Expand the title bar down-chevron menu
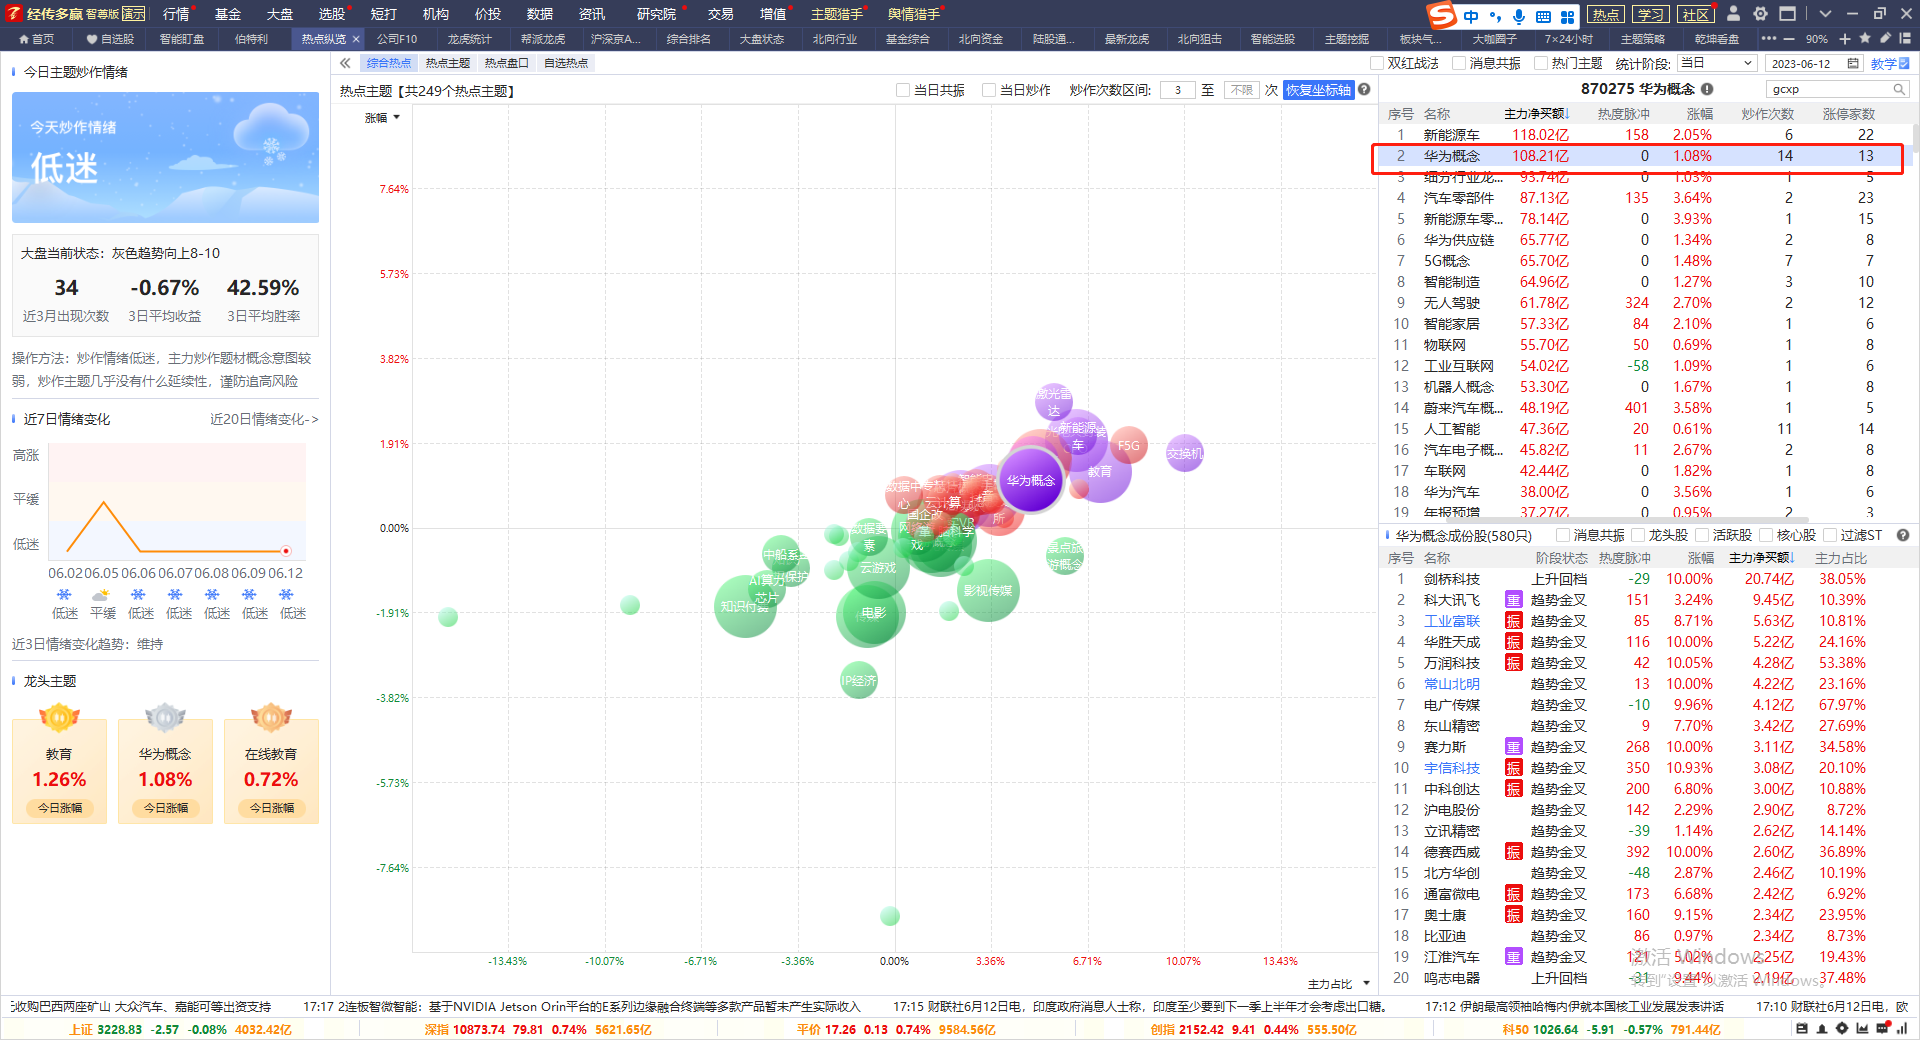Image resolution: width=1920 pixels, height=1040 pixels. tap(1825, 14)
